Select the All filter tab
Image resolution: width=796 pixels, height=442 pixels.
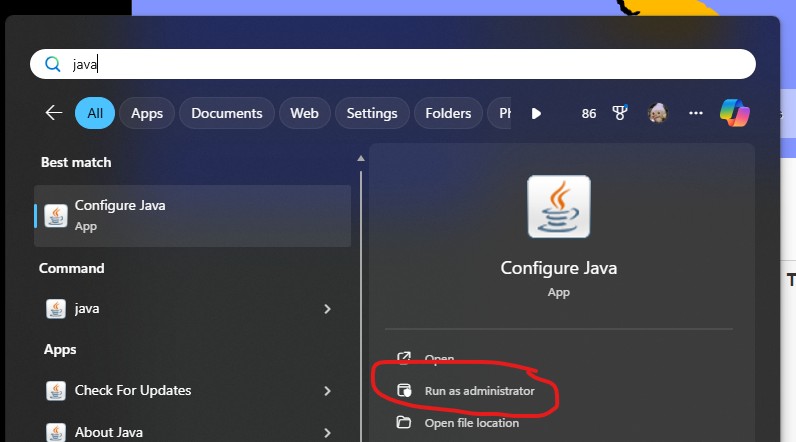pyautogui.click(x=95, y=113)
